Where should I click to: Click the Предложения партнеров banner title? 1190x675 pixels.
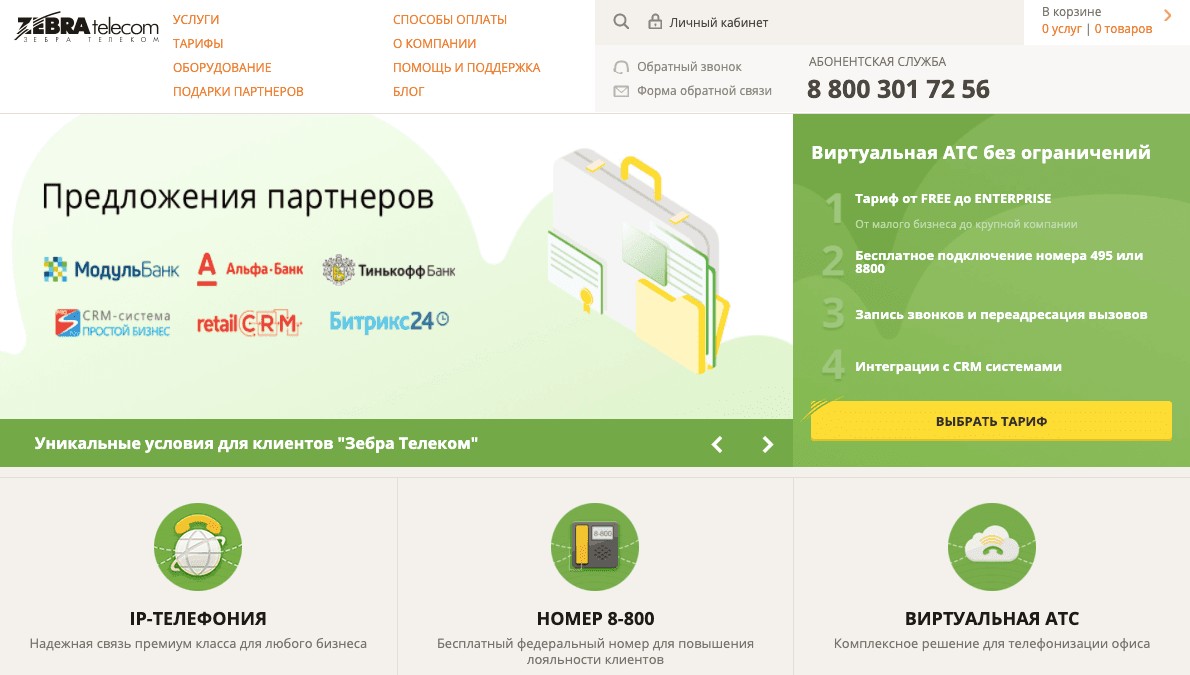[238, 197]
